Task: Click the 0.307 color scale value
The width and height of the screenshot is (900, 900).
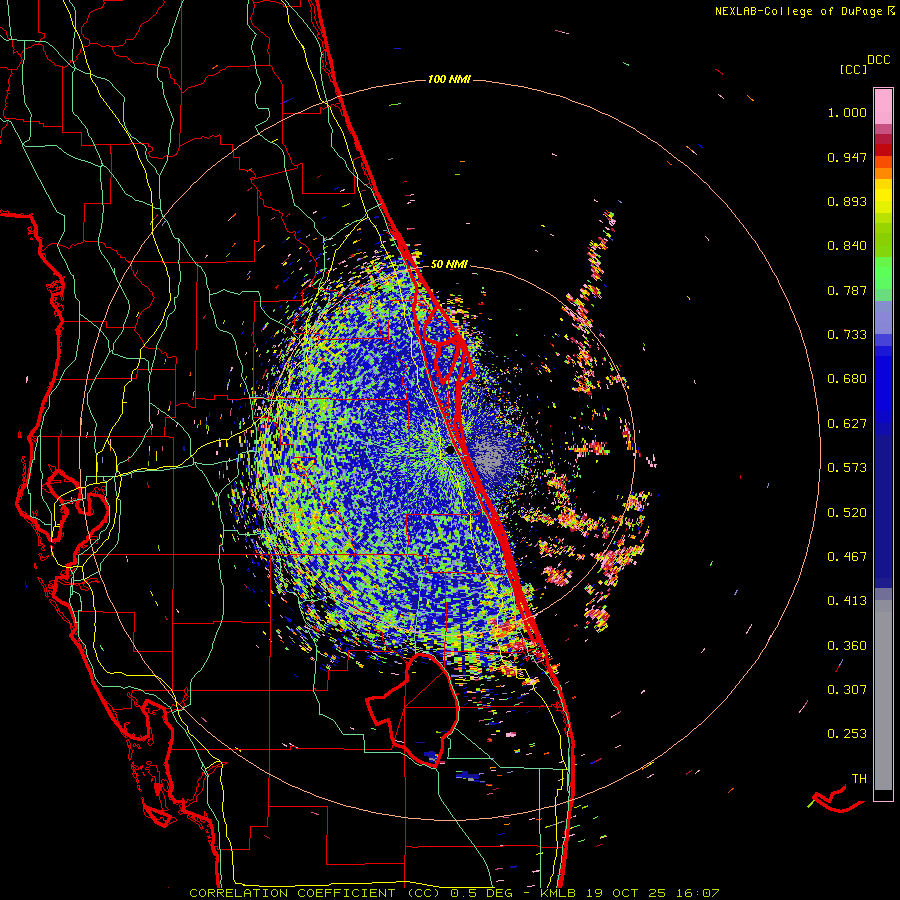Action: pyautogui.click(x=847, y=690)
